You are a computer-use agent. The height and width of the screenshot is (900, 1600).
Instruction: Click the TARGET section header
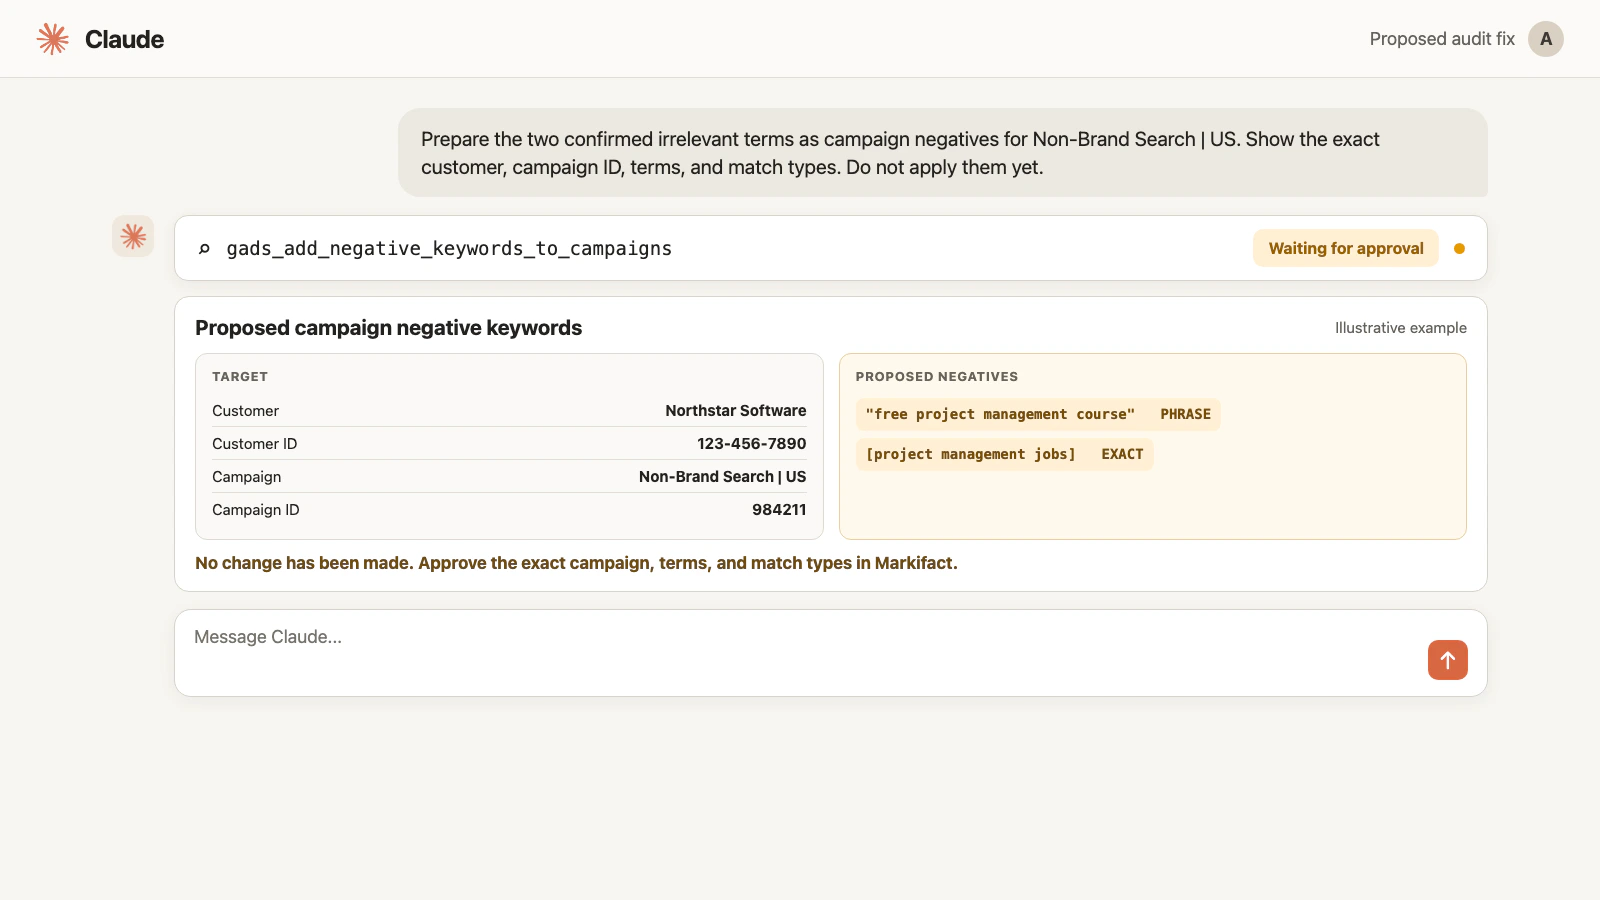[x=240, y=377]
